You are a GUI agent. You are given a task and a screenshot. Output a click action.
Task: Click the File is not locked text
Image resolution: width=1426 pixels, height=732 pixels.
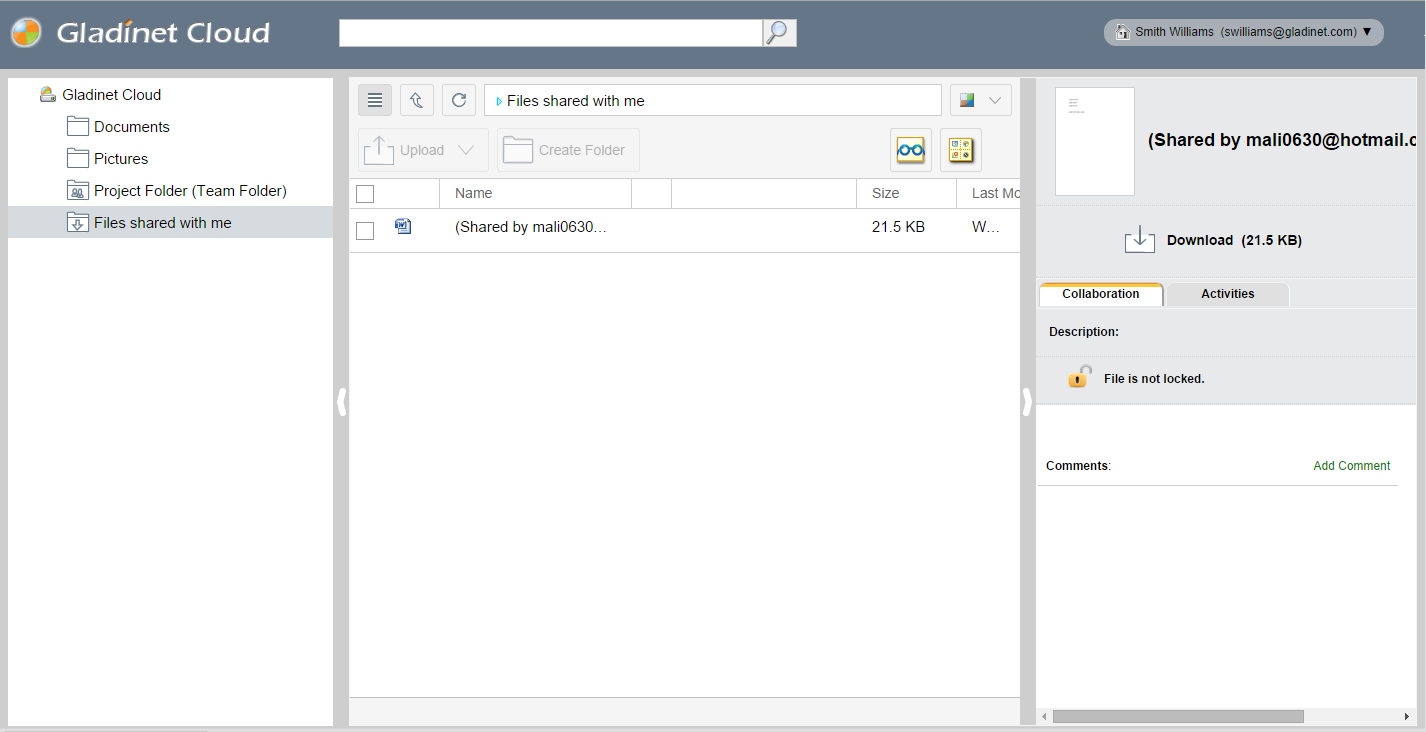1154,379
